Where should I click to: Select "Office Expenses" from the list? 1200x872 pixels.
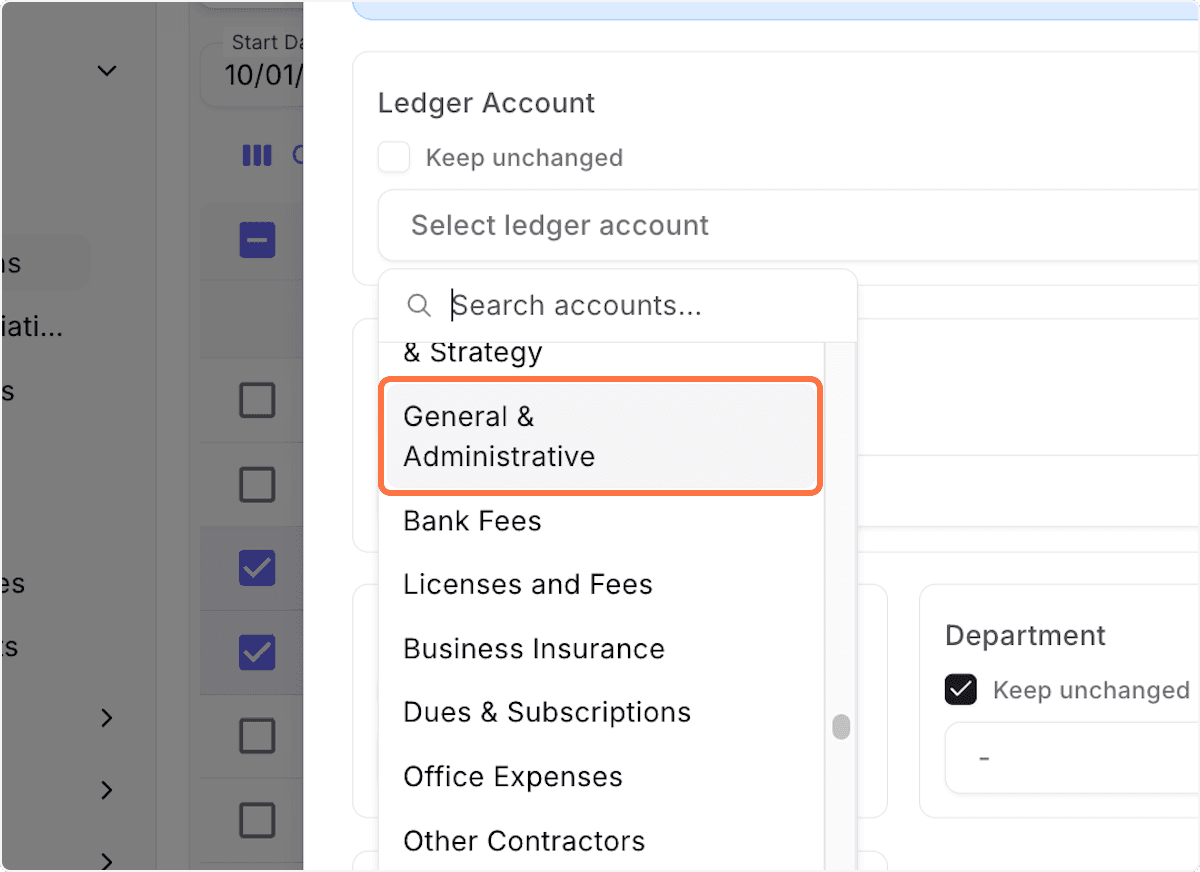(x=512, y=776)
